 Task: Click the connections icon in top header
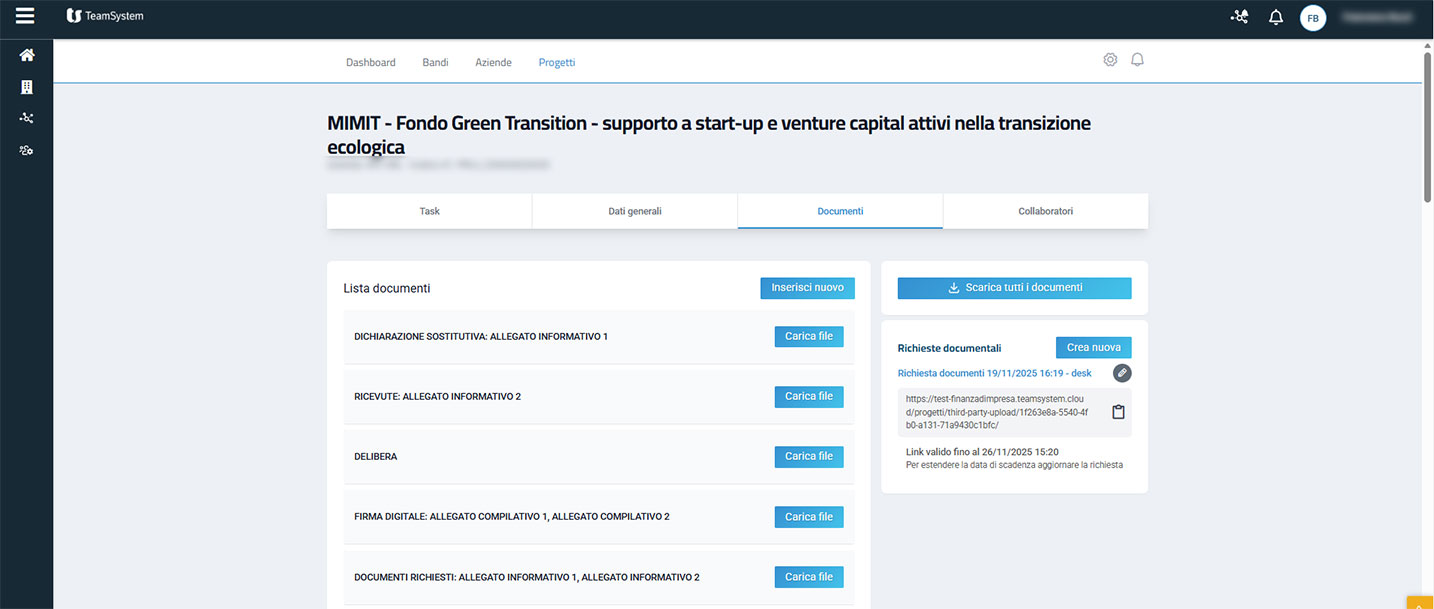pos(1239,17)
